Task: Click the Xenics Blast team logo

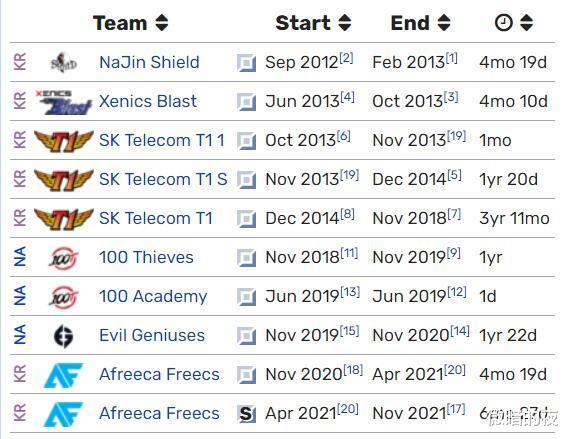Action: pos(64,102)
